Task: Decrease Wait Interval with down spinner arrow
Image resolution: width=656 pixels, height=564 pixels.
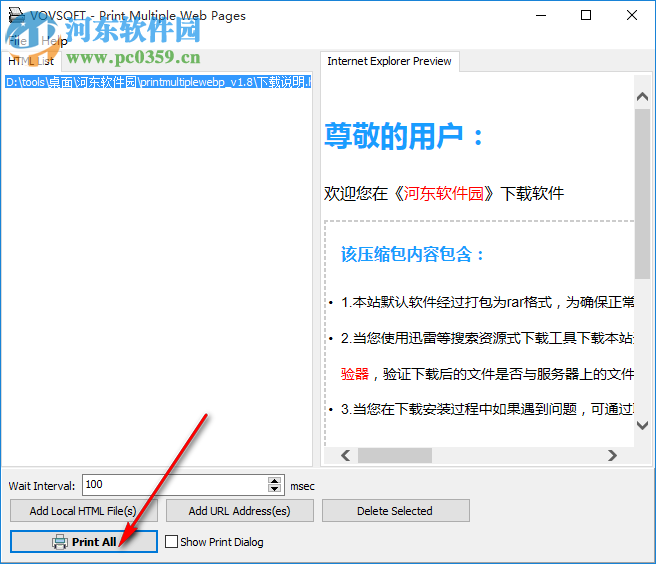Action: click(x=274, y=489)
